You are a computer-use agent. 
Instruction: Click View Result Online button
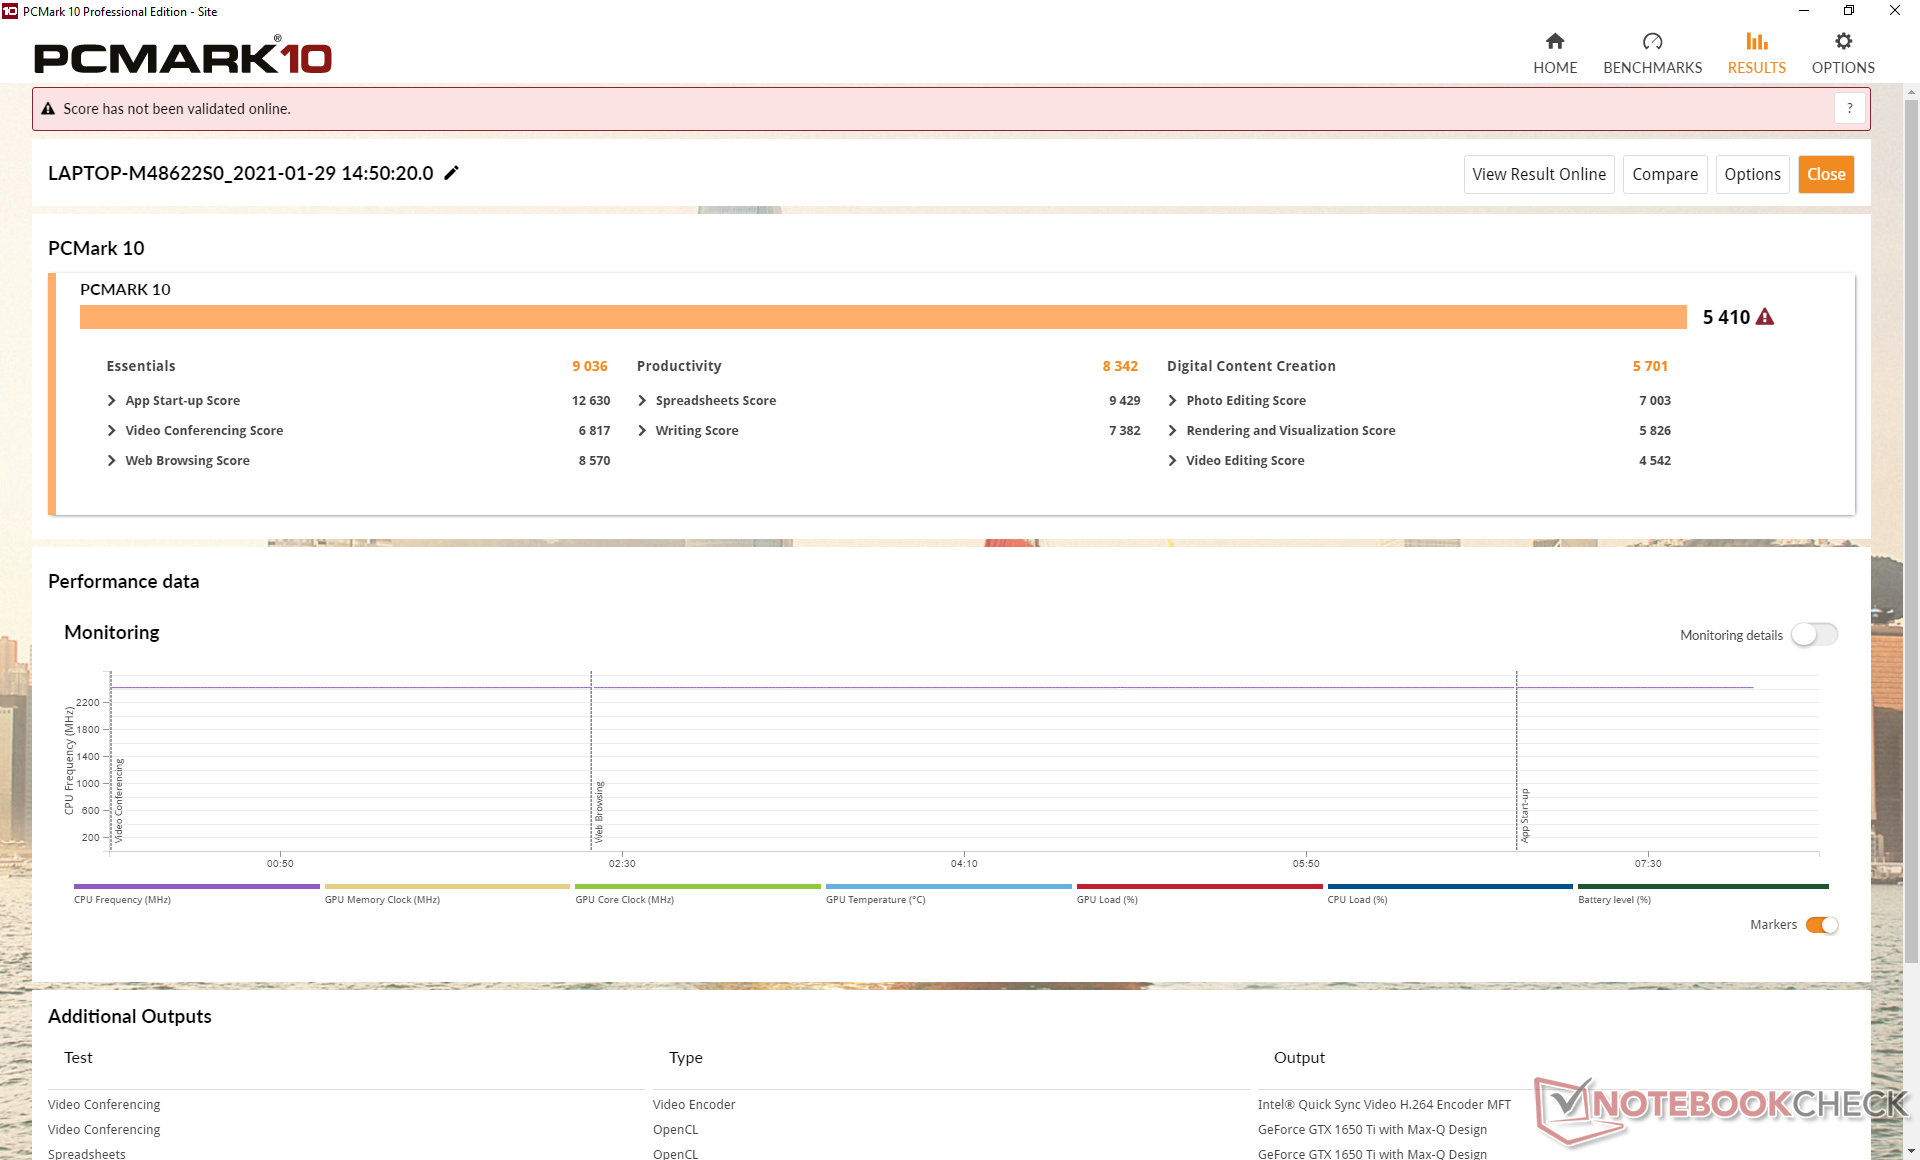pyautogui.click(x=1538, y=174)
